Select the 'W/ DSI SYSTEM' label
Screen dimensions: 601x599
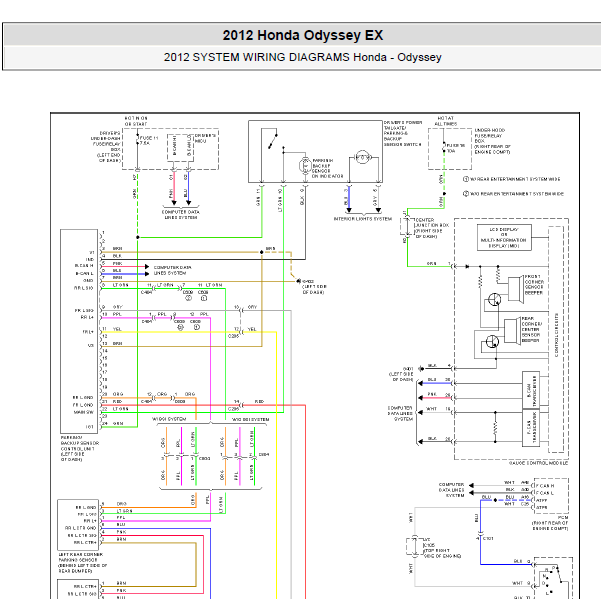[x=169, y=419]
